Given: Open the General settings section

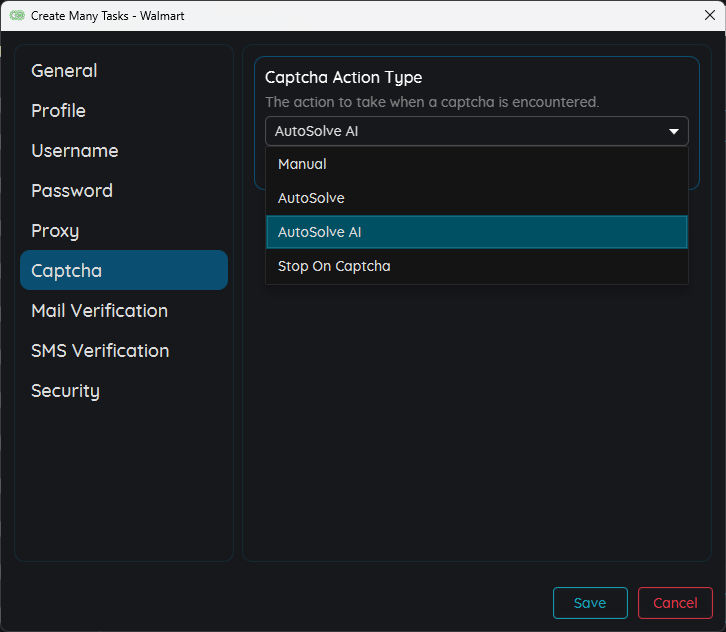Looking at the screenshot, I should (64, 71).
